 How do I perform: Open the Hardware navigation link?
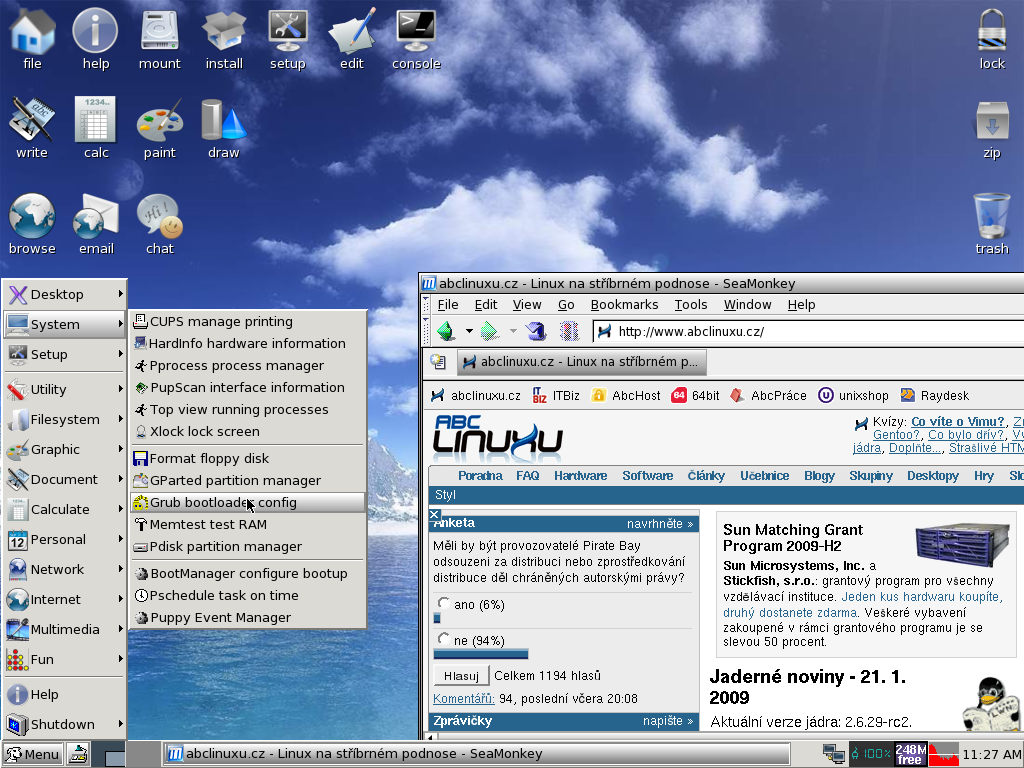pos(581,475)
